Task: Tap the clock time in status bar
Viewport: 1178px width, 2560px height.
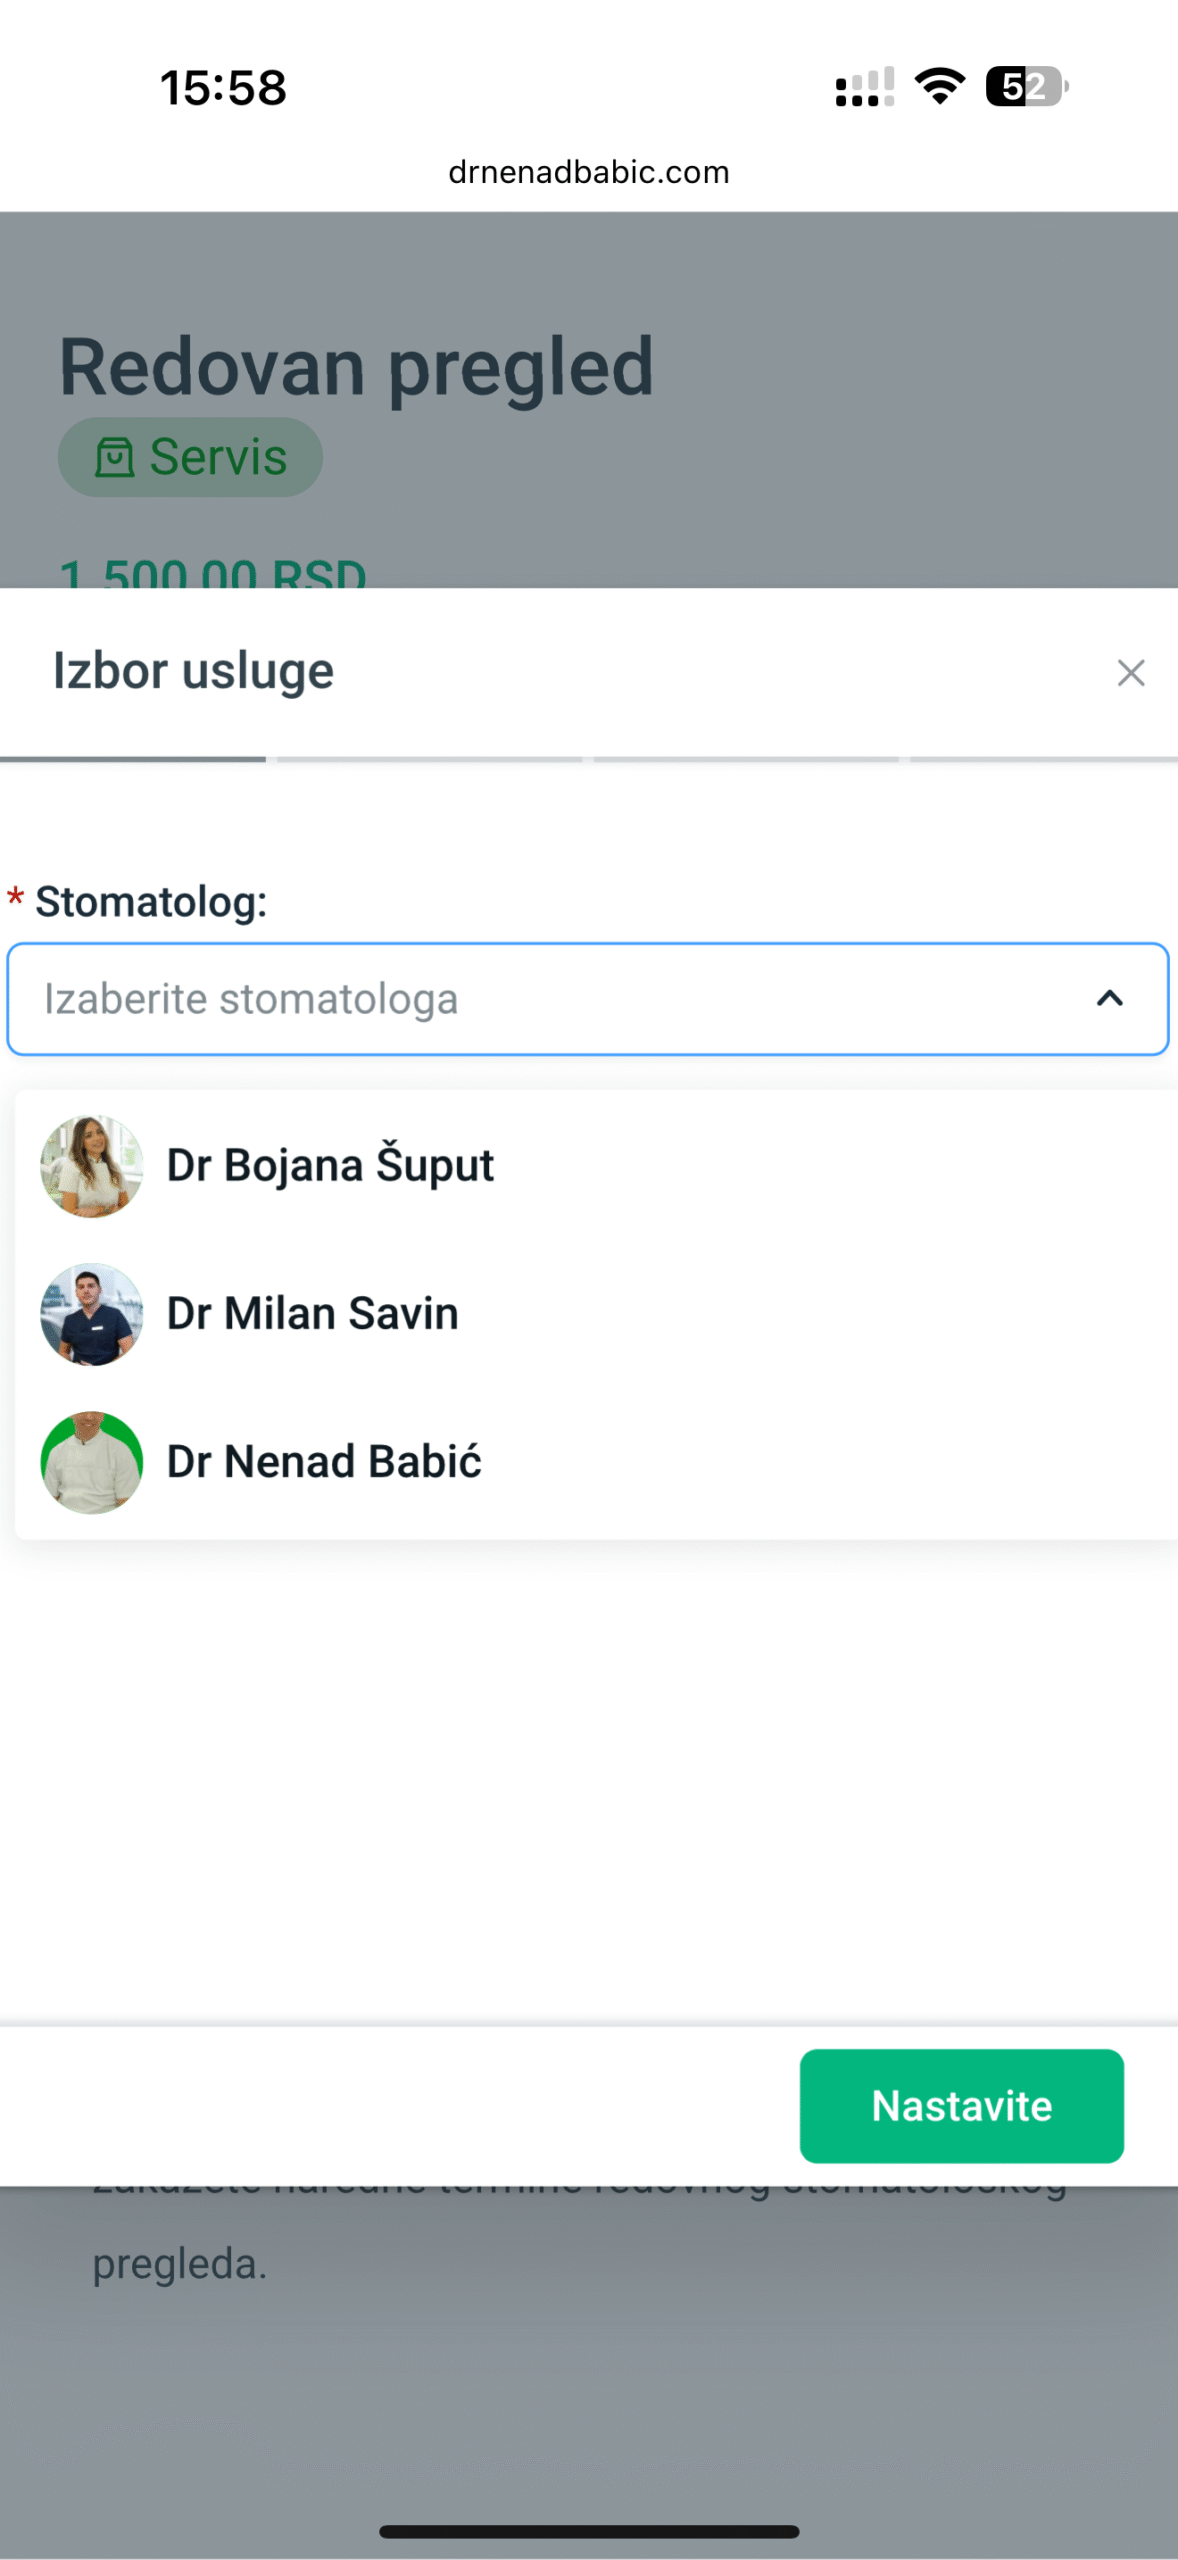Action: coord(224,88)
